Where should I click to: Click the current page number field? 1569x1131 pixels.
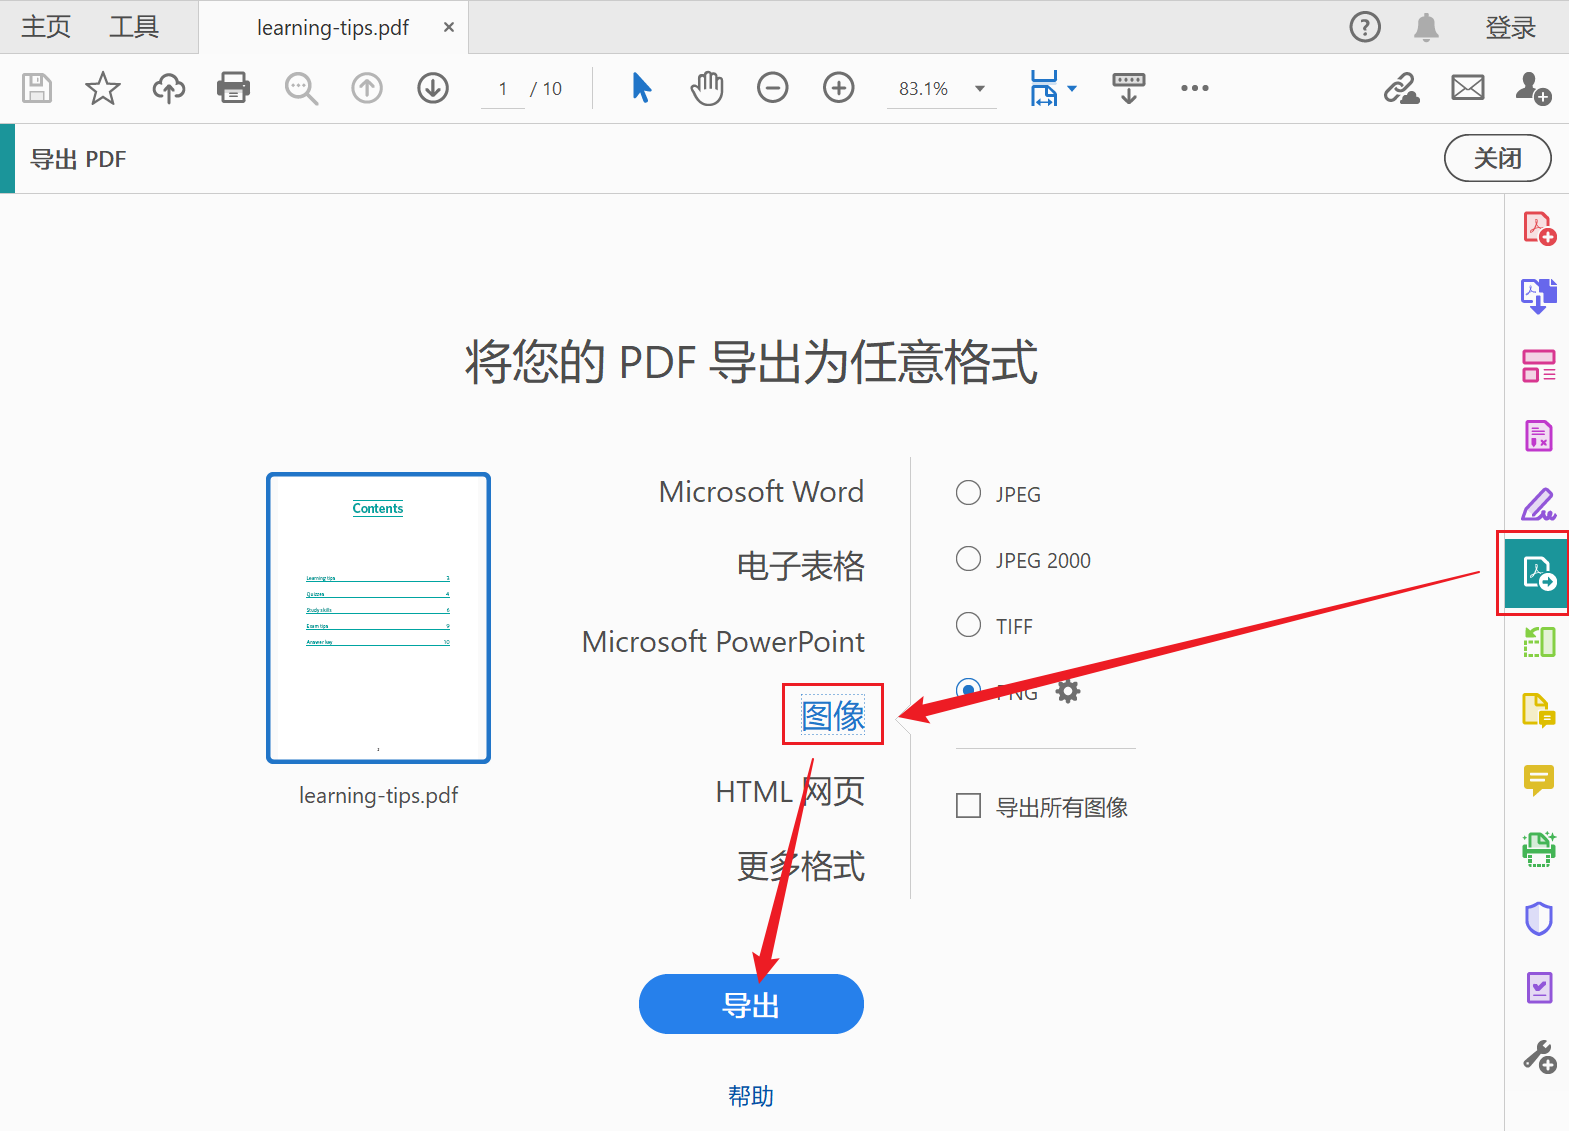pos(503,88)
